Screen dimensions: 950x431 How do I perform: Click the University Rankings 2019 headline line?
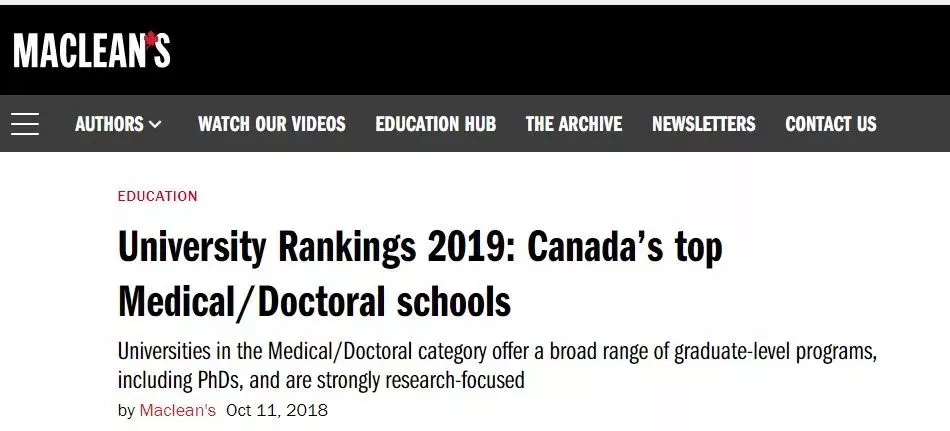420,247
